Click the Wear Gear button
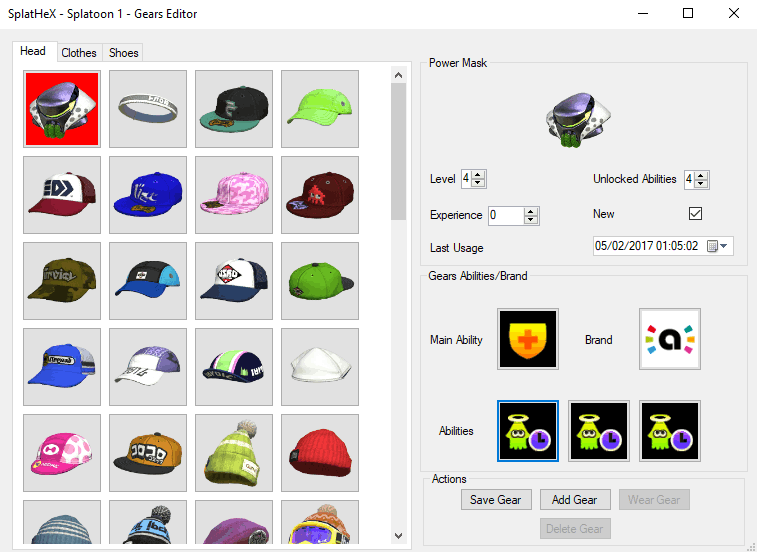Screen dimensions: 757x552 [x=654, y=499]
